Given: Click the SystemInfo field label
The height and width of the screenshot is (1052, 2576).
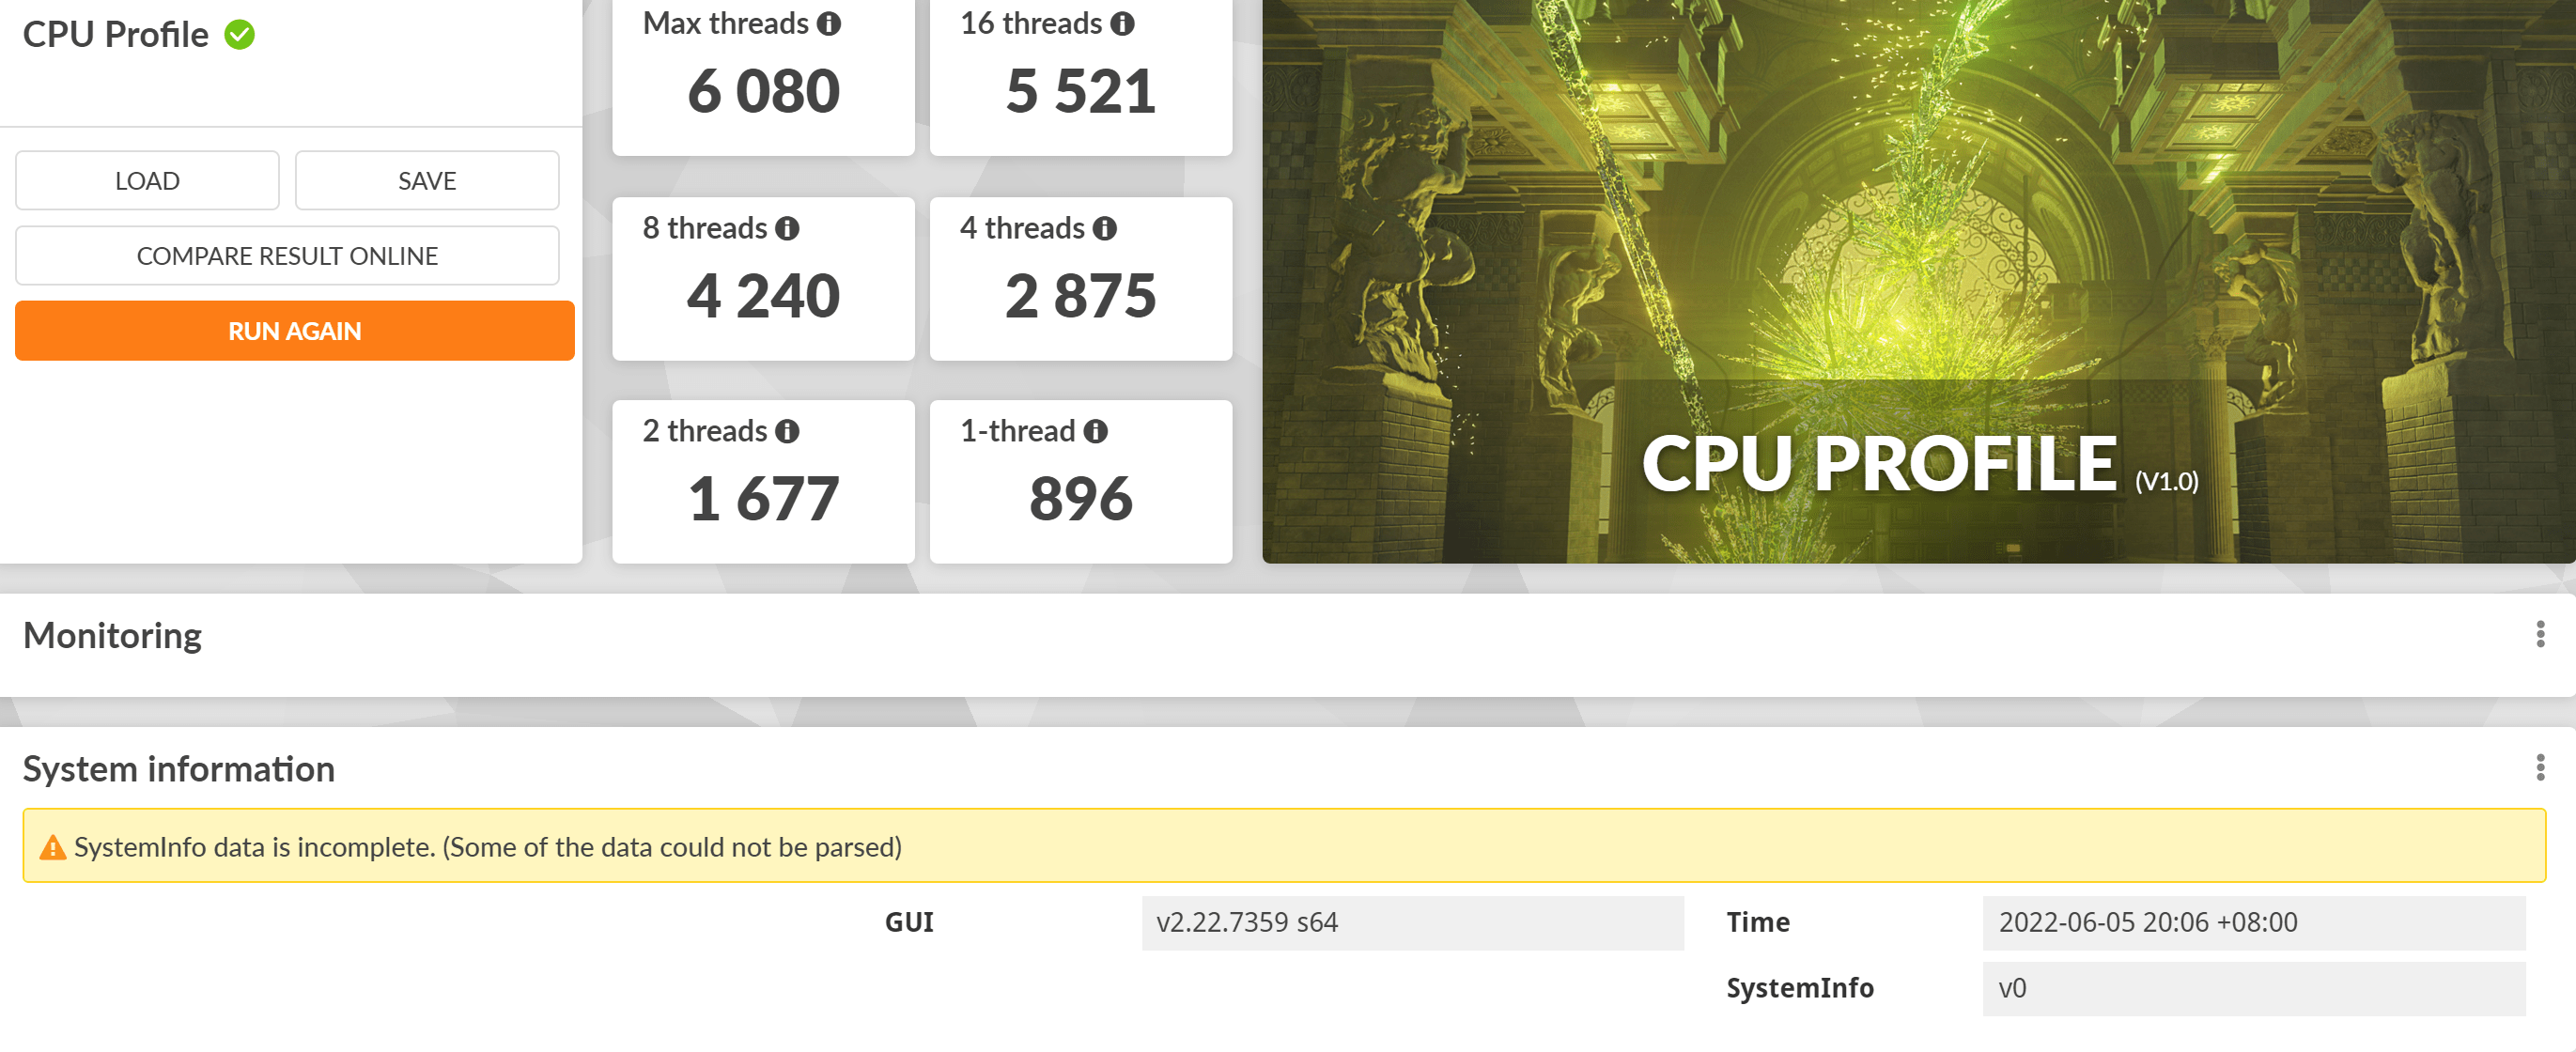Looking at the screenshot, I should (1800, 989).
